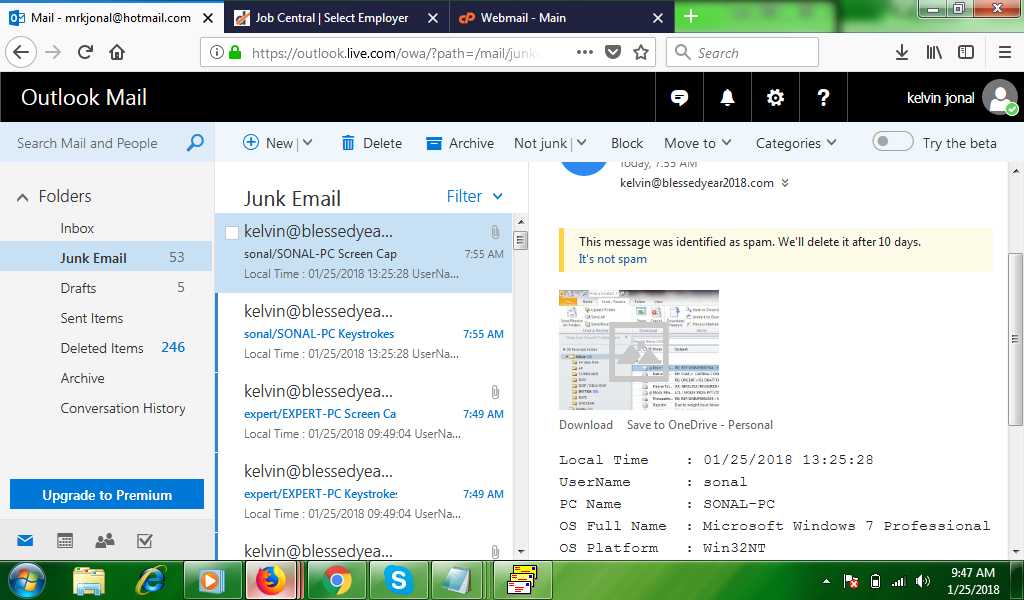Open Skype from the taskbar
1024x600 pixels.
coord(398,580)
